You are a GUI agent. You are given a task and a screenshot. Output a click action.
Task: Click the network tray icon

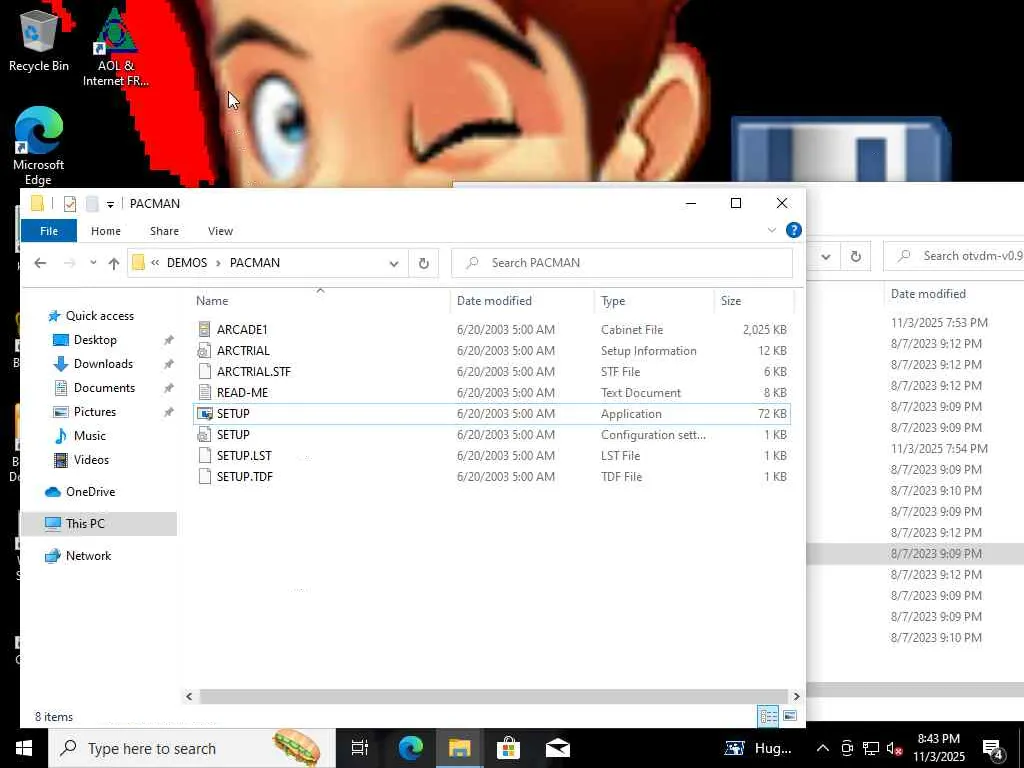871,748
